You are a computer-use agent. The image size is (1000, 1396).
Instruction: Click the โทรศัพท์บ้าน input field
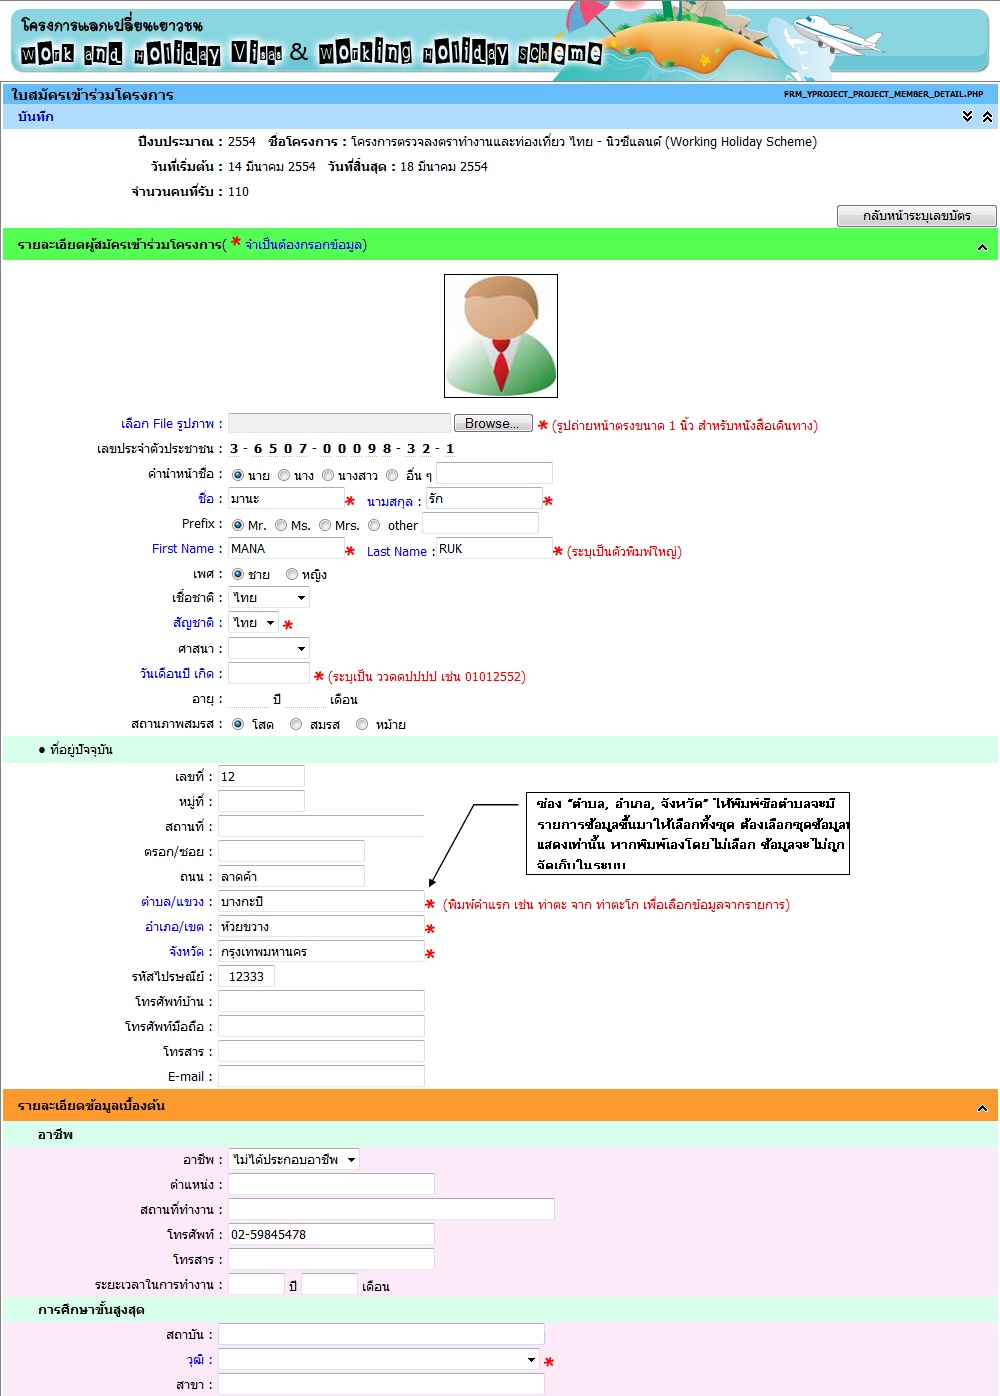coord(321,1001)
